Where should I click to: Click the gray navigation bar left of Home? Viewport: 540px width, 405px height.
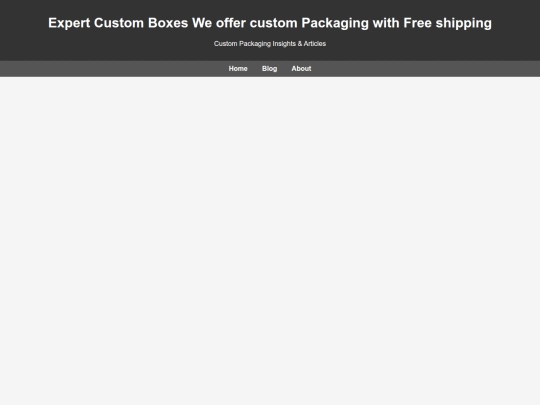pos(114,69)
